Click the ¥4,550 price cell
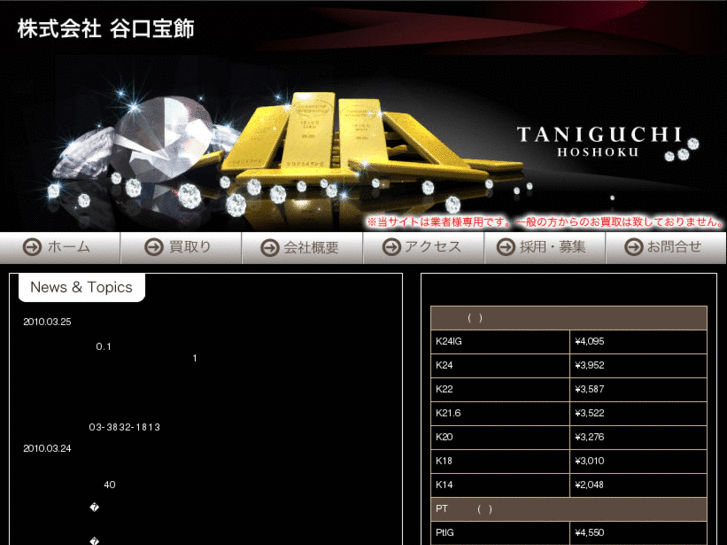 coord(638,533)
